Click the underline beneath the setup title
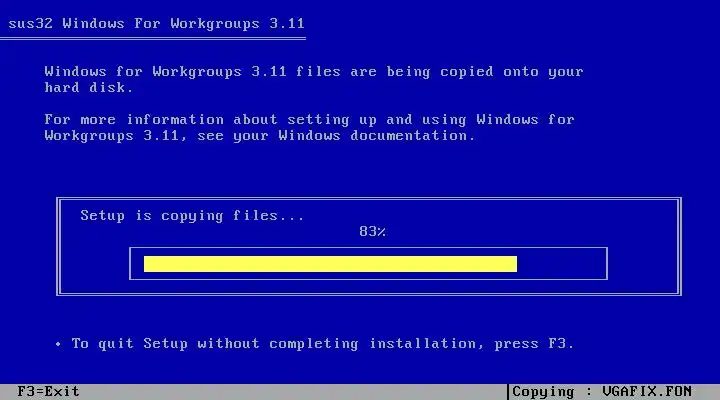 click(x=153, y=39)
